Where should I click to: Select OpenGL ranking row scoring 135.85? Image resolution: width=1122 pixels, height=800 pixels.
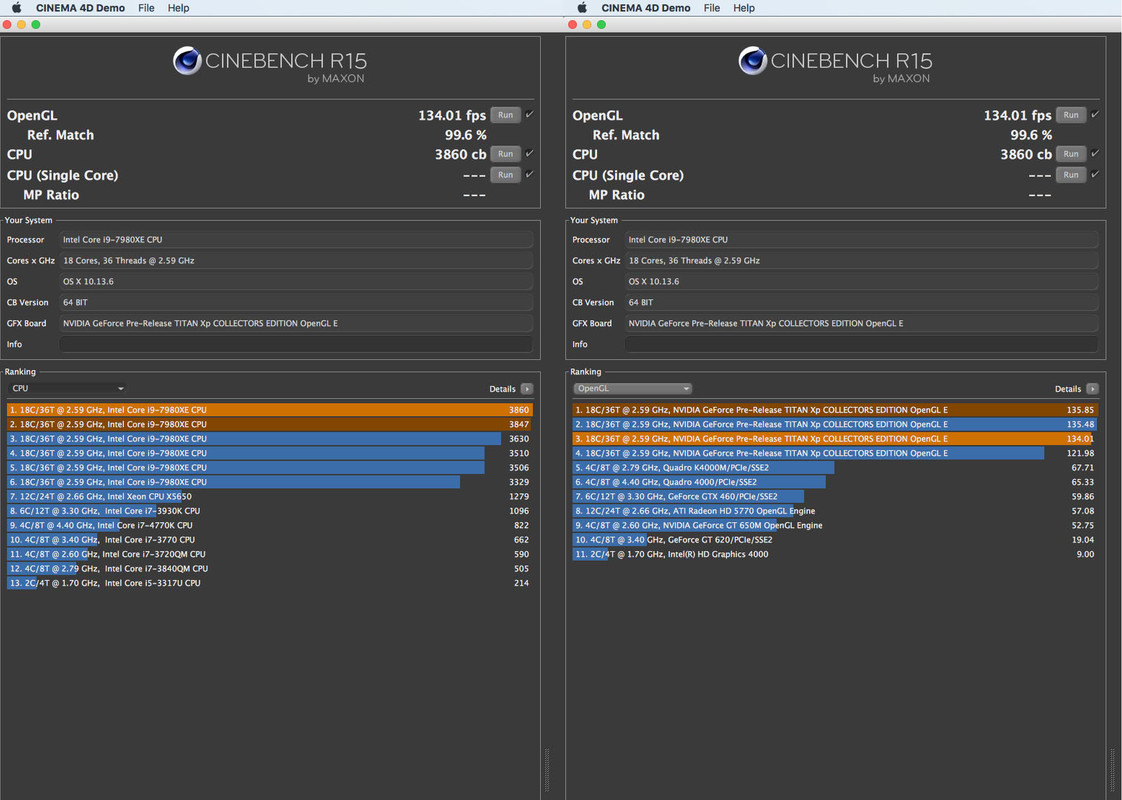pos(835,410)
